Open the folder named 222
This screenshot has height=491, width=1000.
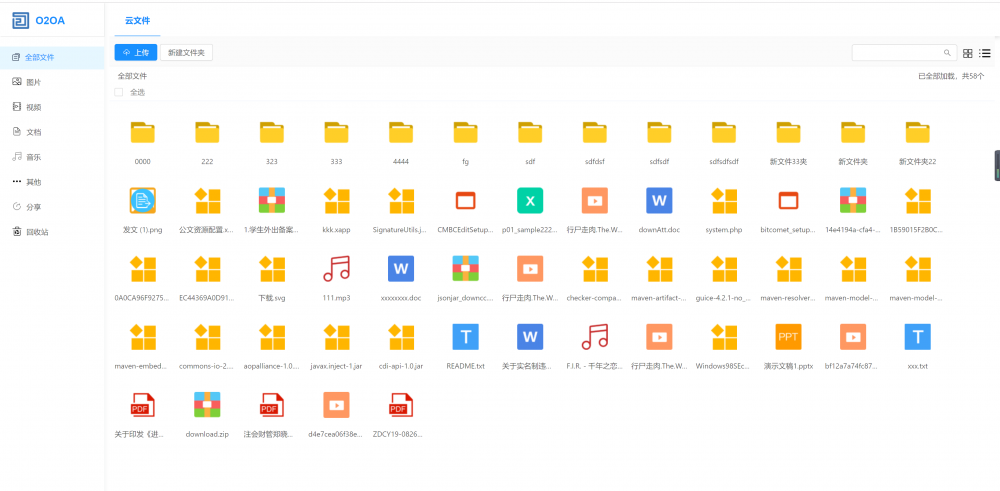(x=207, y=132)
